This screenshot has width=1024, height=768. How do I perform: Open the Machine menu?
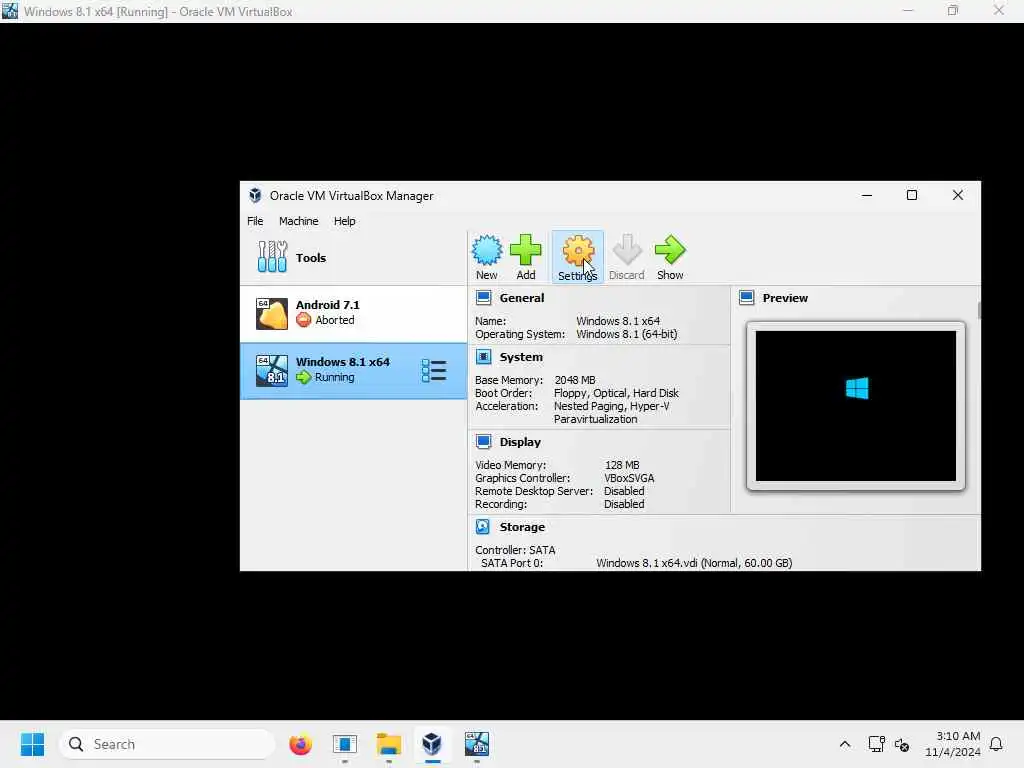(x=298, y=221)
